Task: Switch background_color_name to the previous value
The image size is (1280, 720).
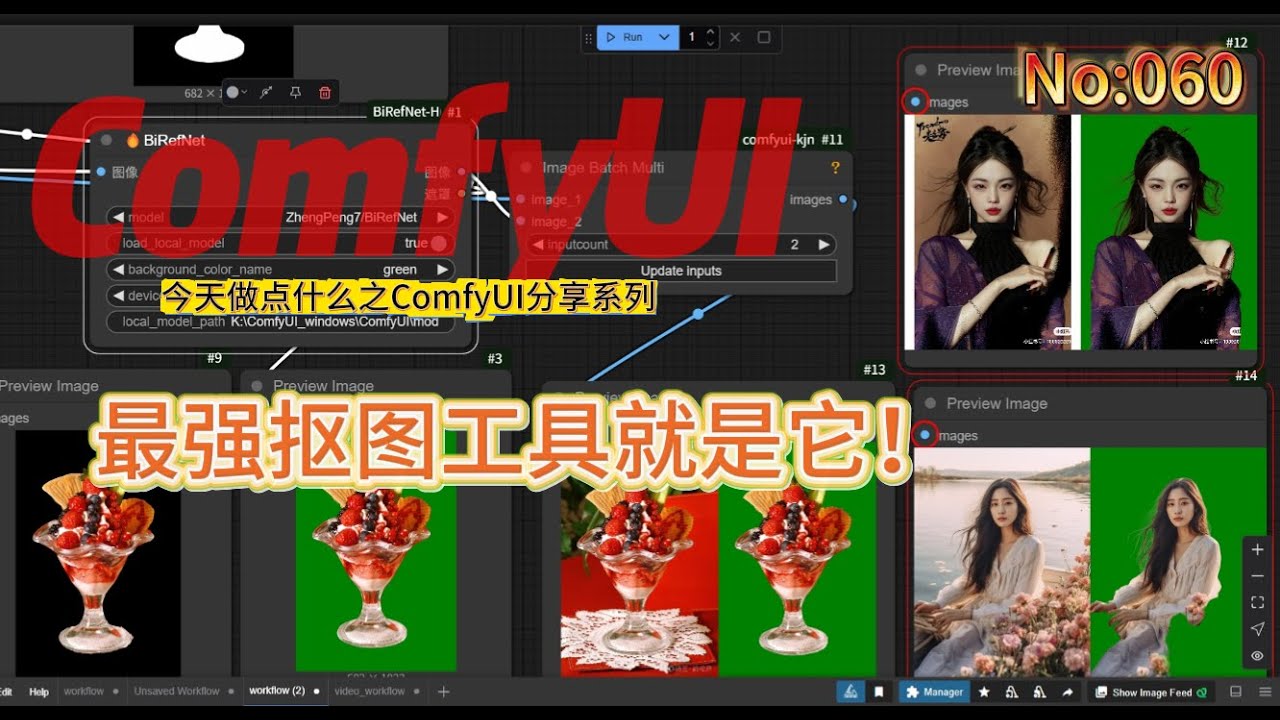Action: (118, 269)
